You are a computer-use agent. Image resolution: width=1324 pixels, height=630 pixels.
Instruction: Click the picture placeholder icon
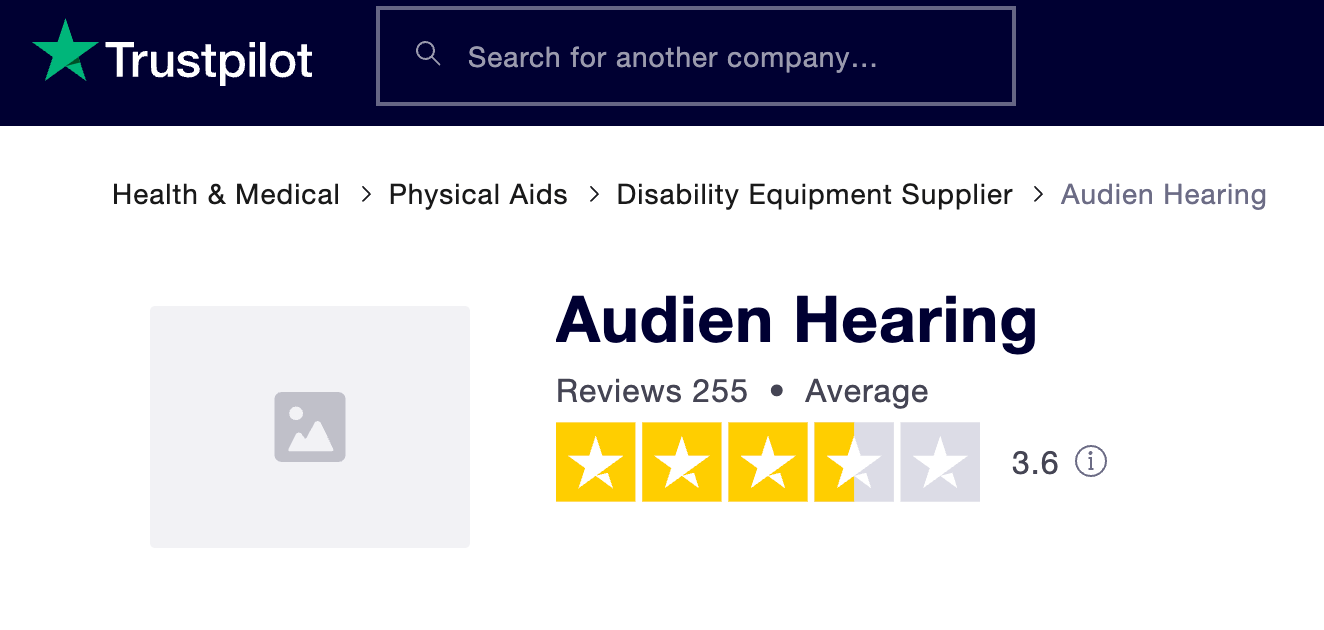(x=310, y=427)
